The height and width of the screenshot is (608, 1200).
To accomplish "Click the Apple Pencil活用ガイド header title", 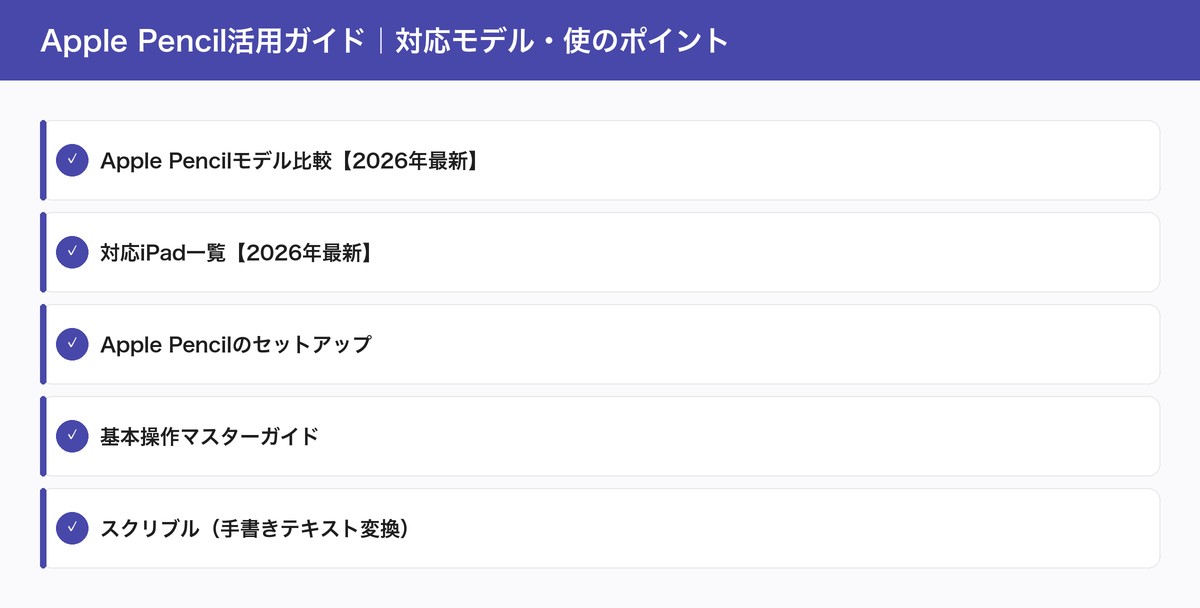I will tap(384, 41).
